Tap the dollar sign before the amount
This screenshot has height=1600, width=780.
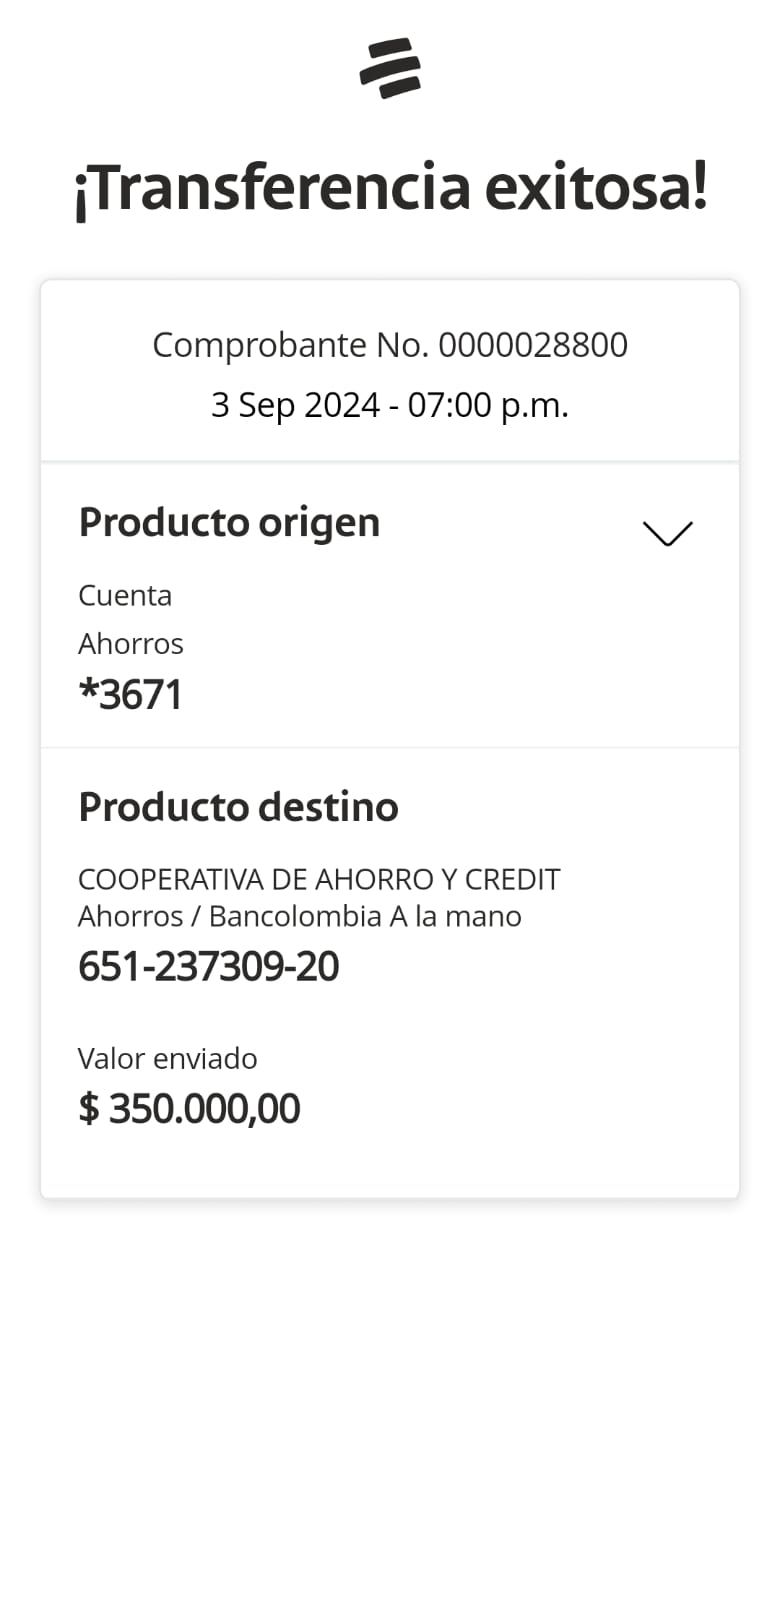pos(89,1109)
